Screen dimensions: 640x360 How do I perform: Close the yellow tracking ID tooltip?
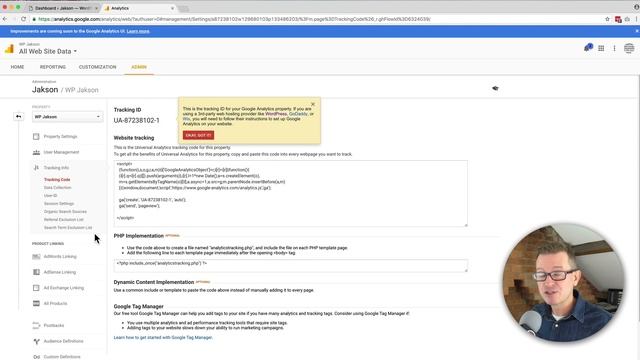[x=313, y=104]
